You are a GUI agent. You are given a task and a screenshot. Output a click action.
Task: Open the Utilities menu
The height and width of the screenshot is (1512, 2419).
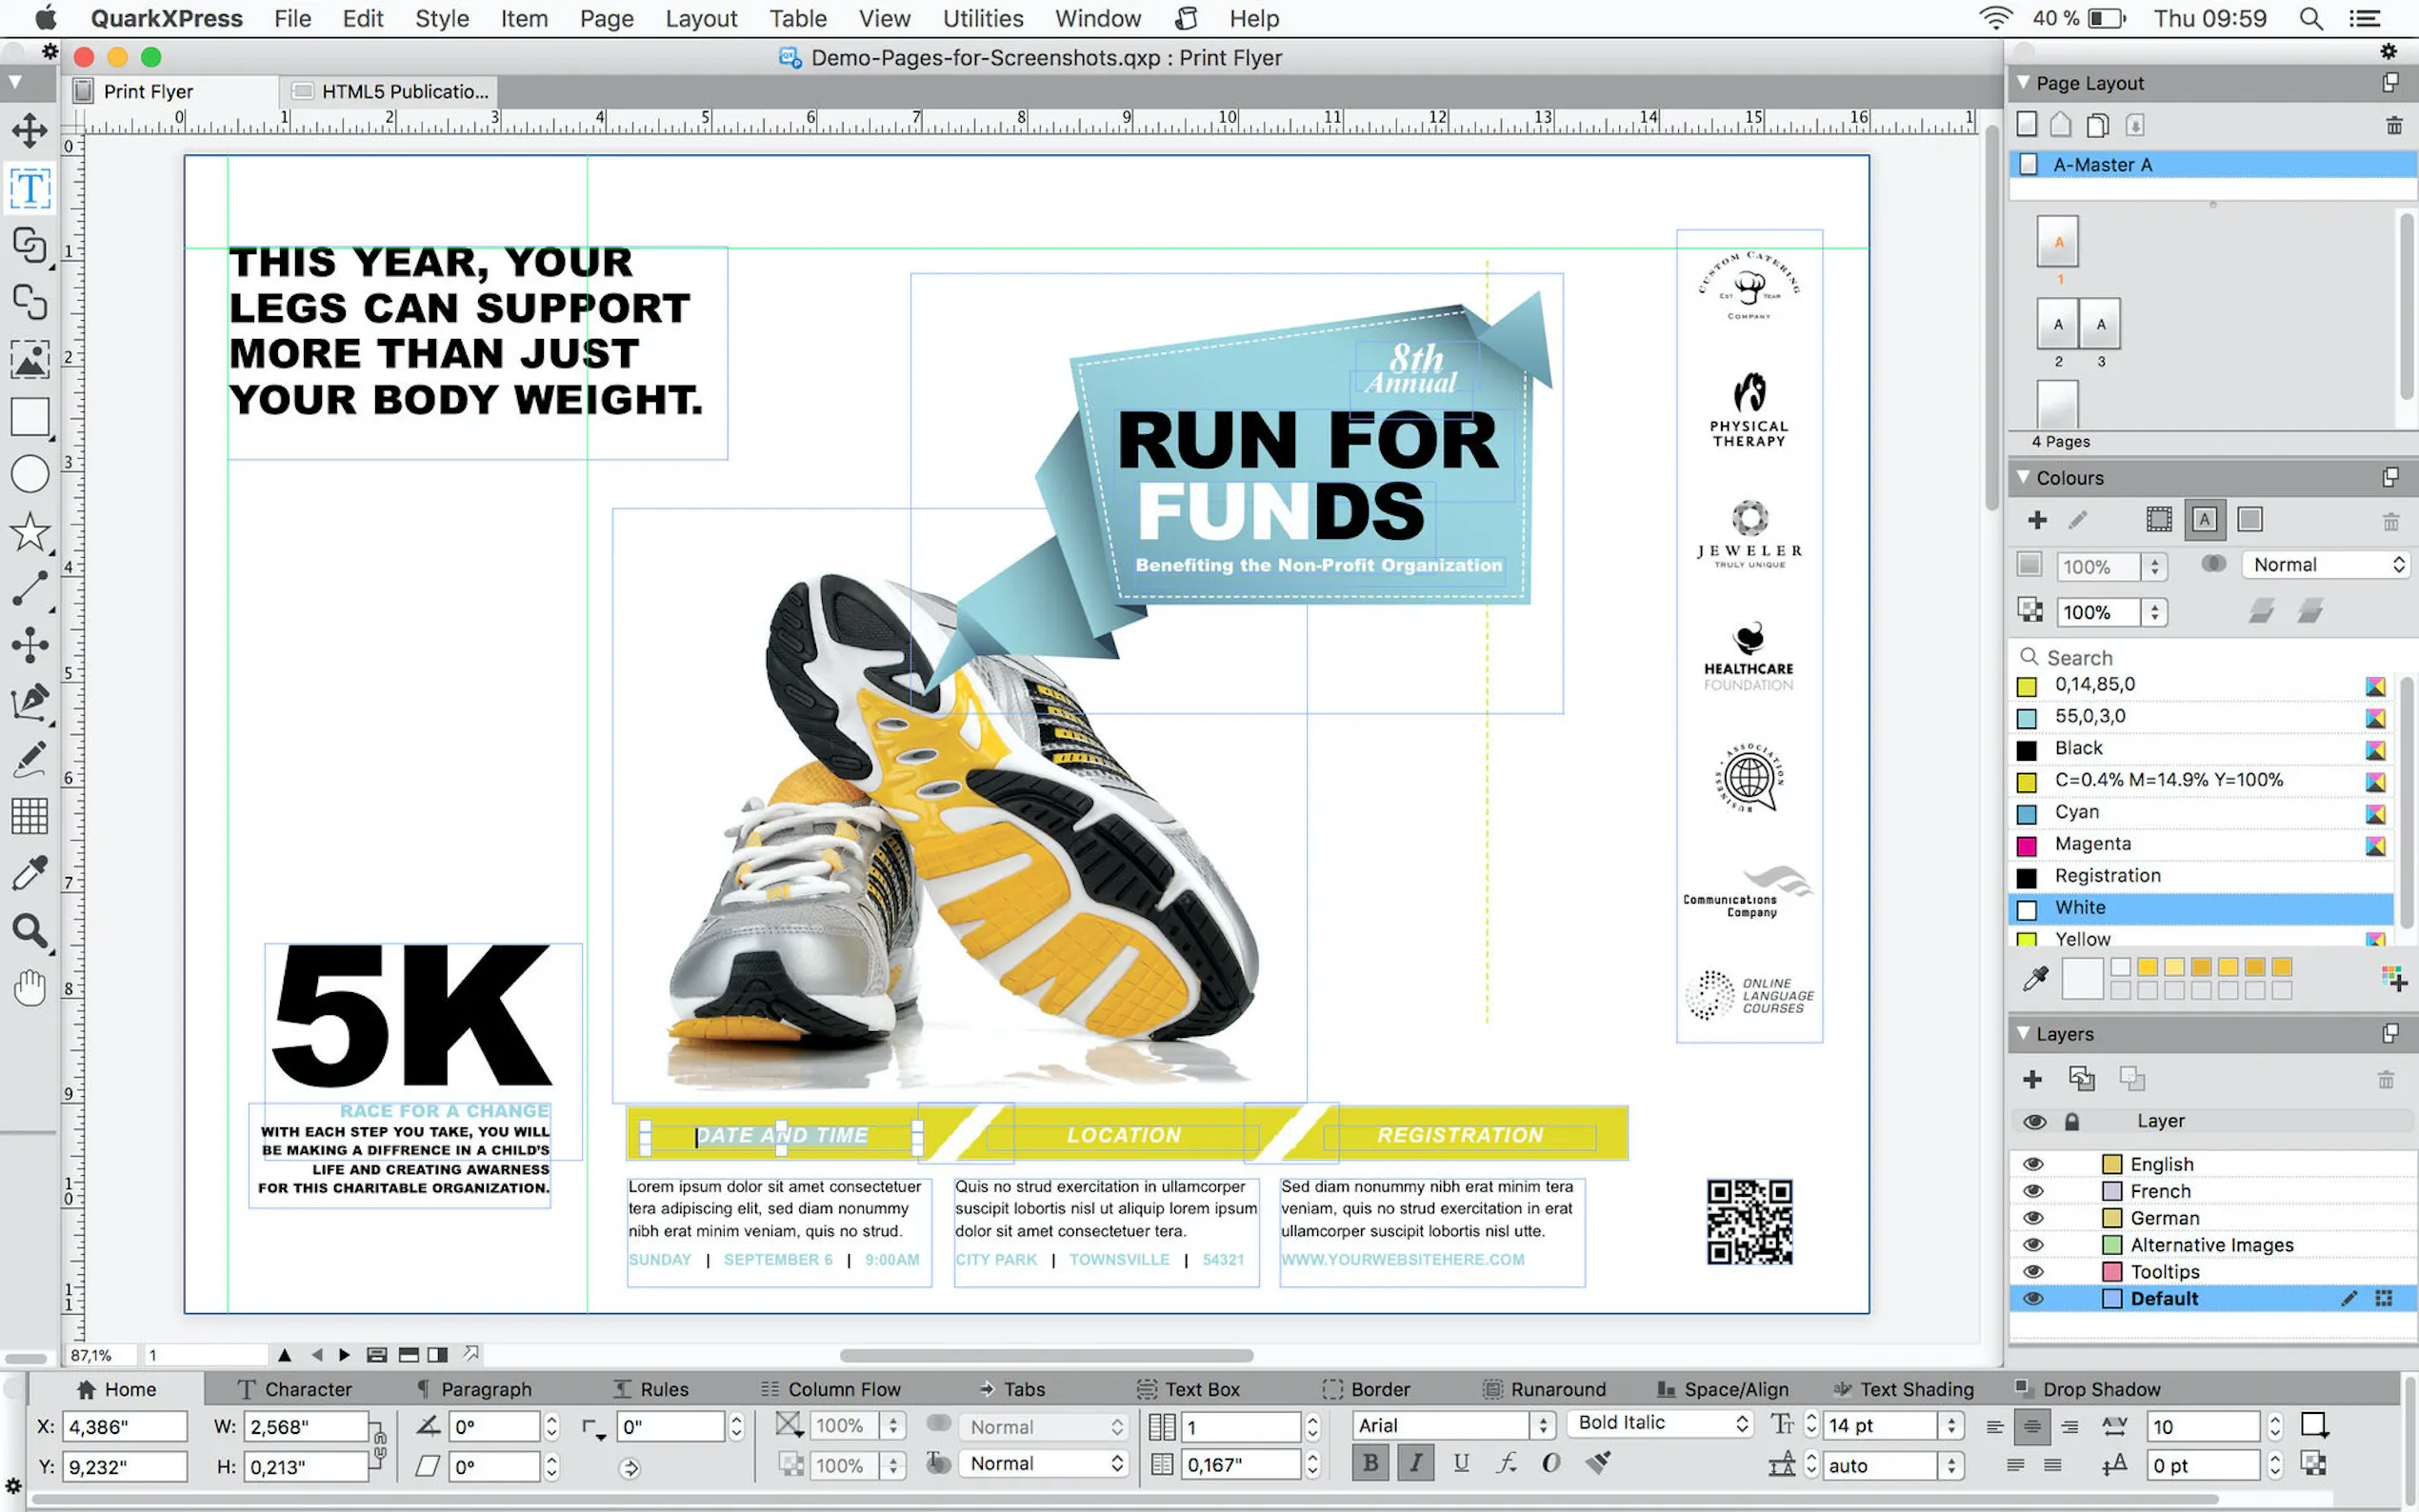(x=982, y=18)
